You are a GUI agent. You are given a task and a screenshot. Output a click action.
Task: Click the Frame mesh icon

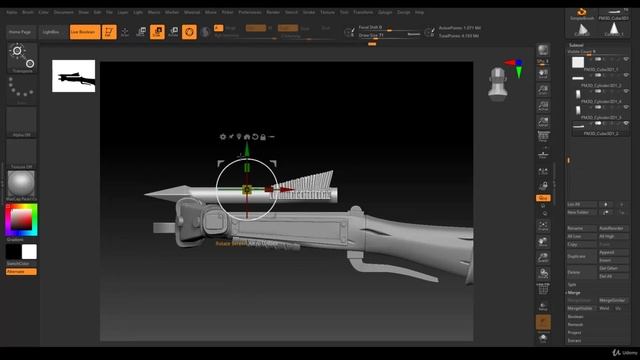543,226
